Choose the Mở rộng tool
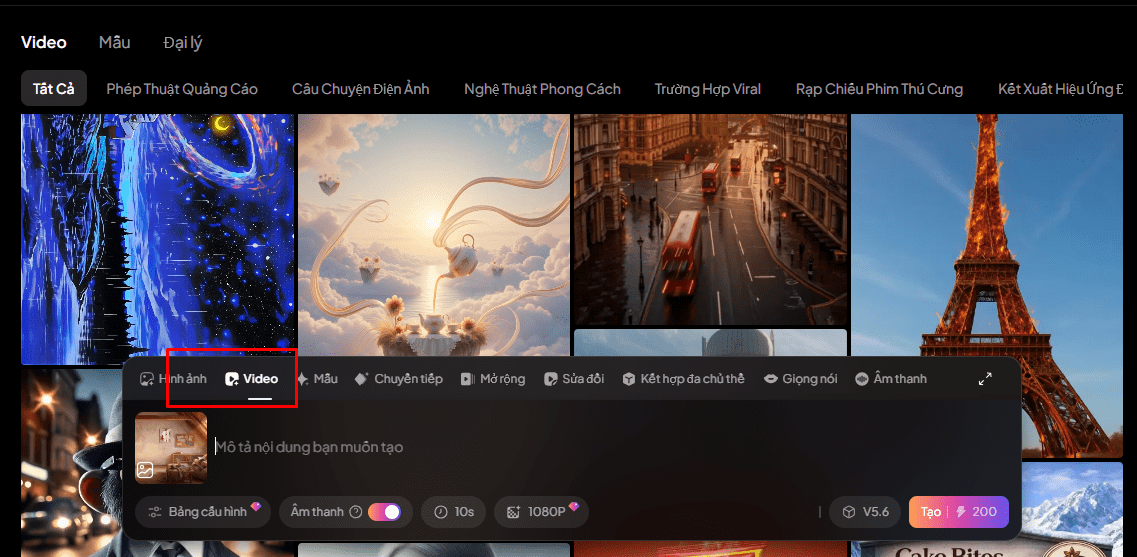This screenshot has height=557, width=1137. click(x=493, y=379)
